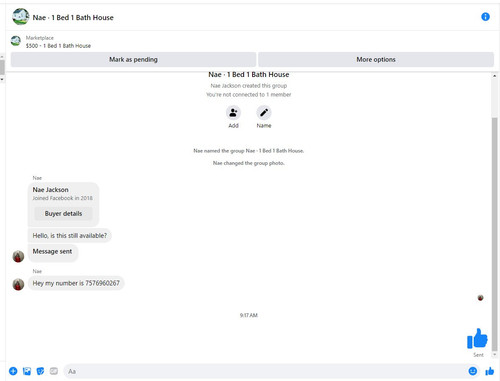The image size is (500, 381).
Task: Open the Marketplace listing thumbnail
Action: 16,41
